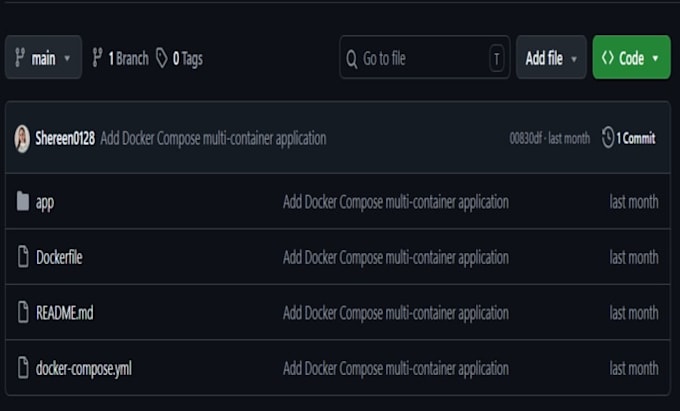This screenshot has width=680, height=411.
Task: Click the branch icon beside 1 Branch
Action: pos(97,58)
